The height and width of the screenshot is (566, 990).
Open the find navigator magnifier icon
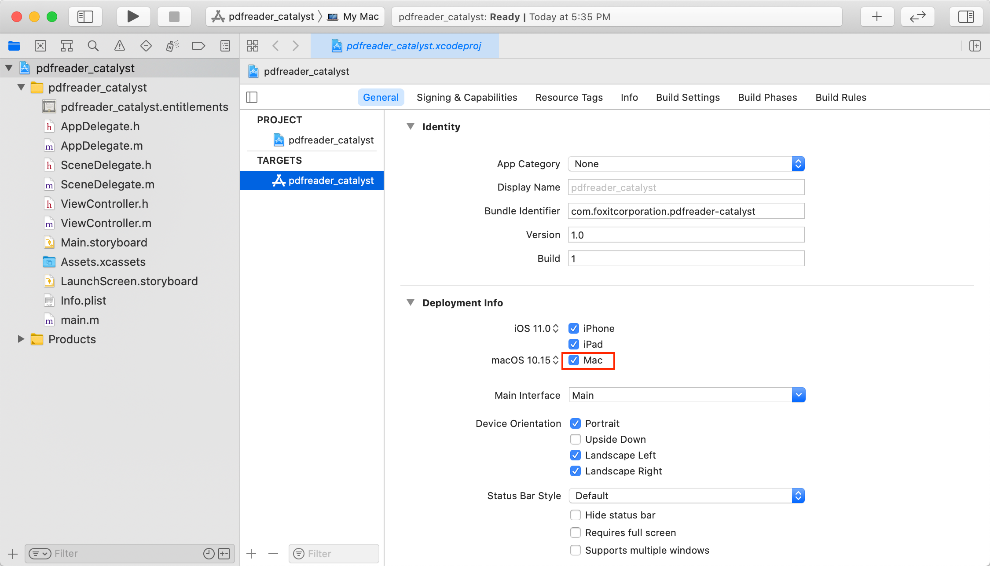coord(93,46)
